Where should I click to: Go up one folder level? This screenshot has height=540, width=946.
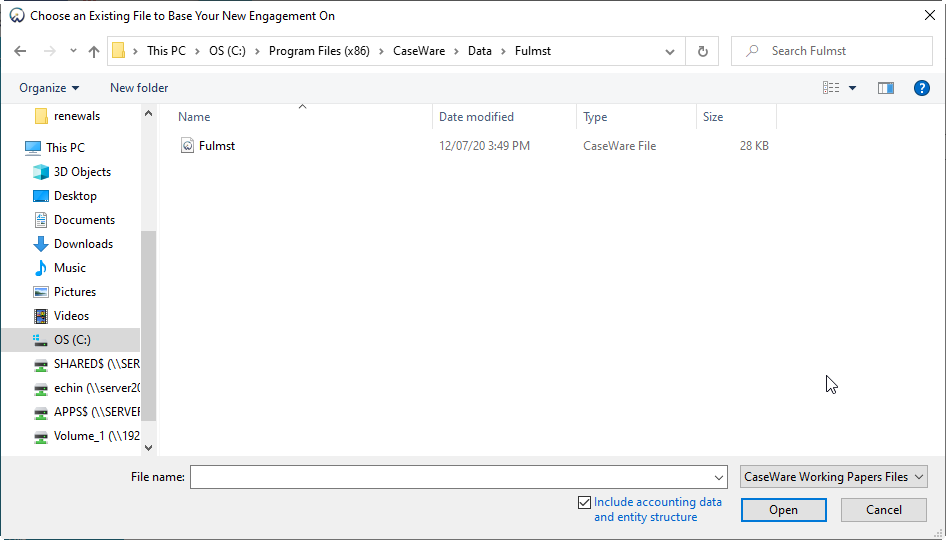tap(94, 51)
